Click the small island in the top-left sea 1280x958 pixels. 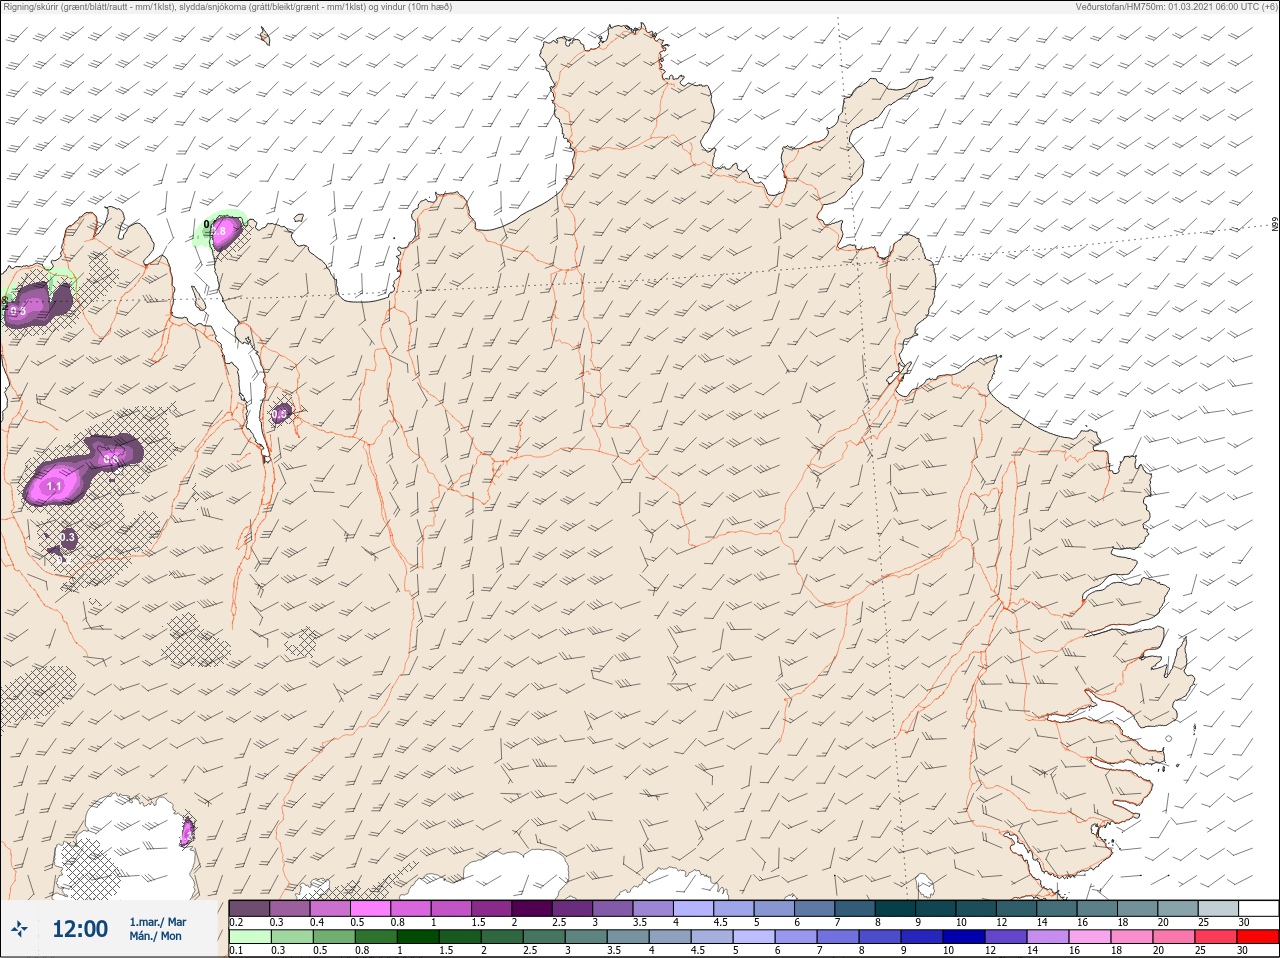(x=264, y=36)
